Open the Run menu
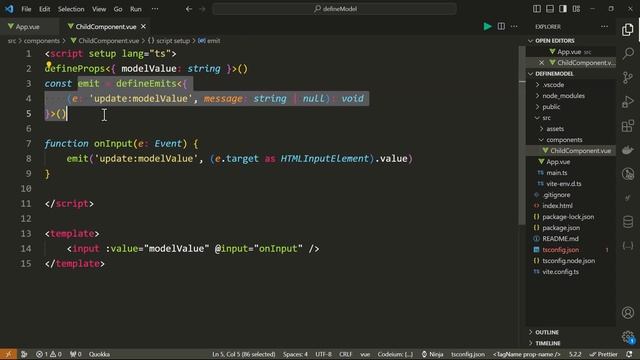This screenshot has height=360, width=640. tap(136, 9)
